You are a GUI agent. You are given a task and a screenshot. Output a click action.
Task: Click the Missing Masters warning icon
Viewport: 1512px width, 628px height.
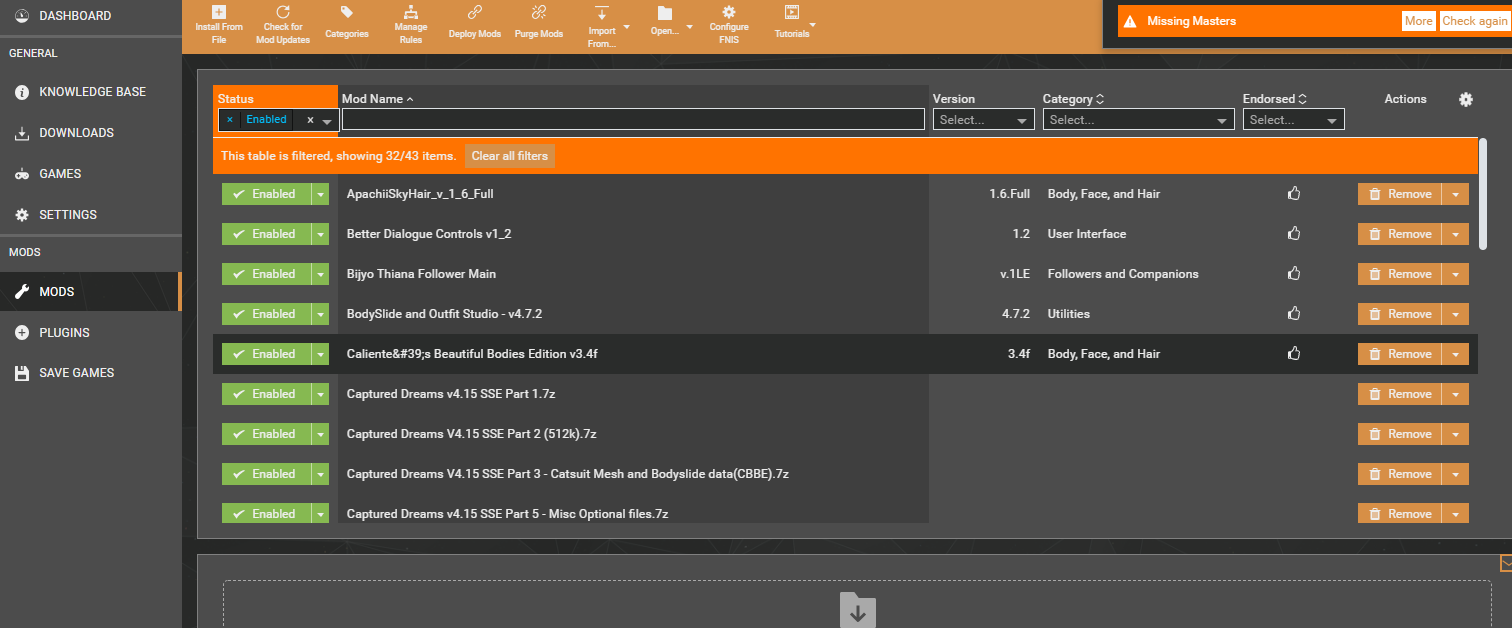pyautogui.click(x=1129, y=21)
